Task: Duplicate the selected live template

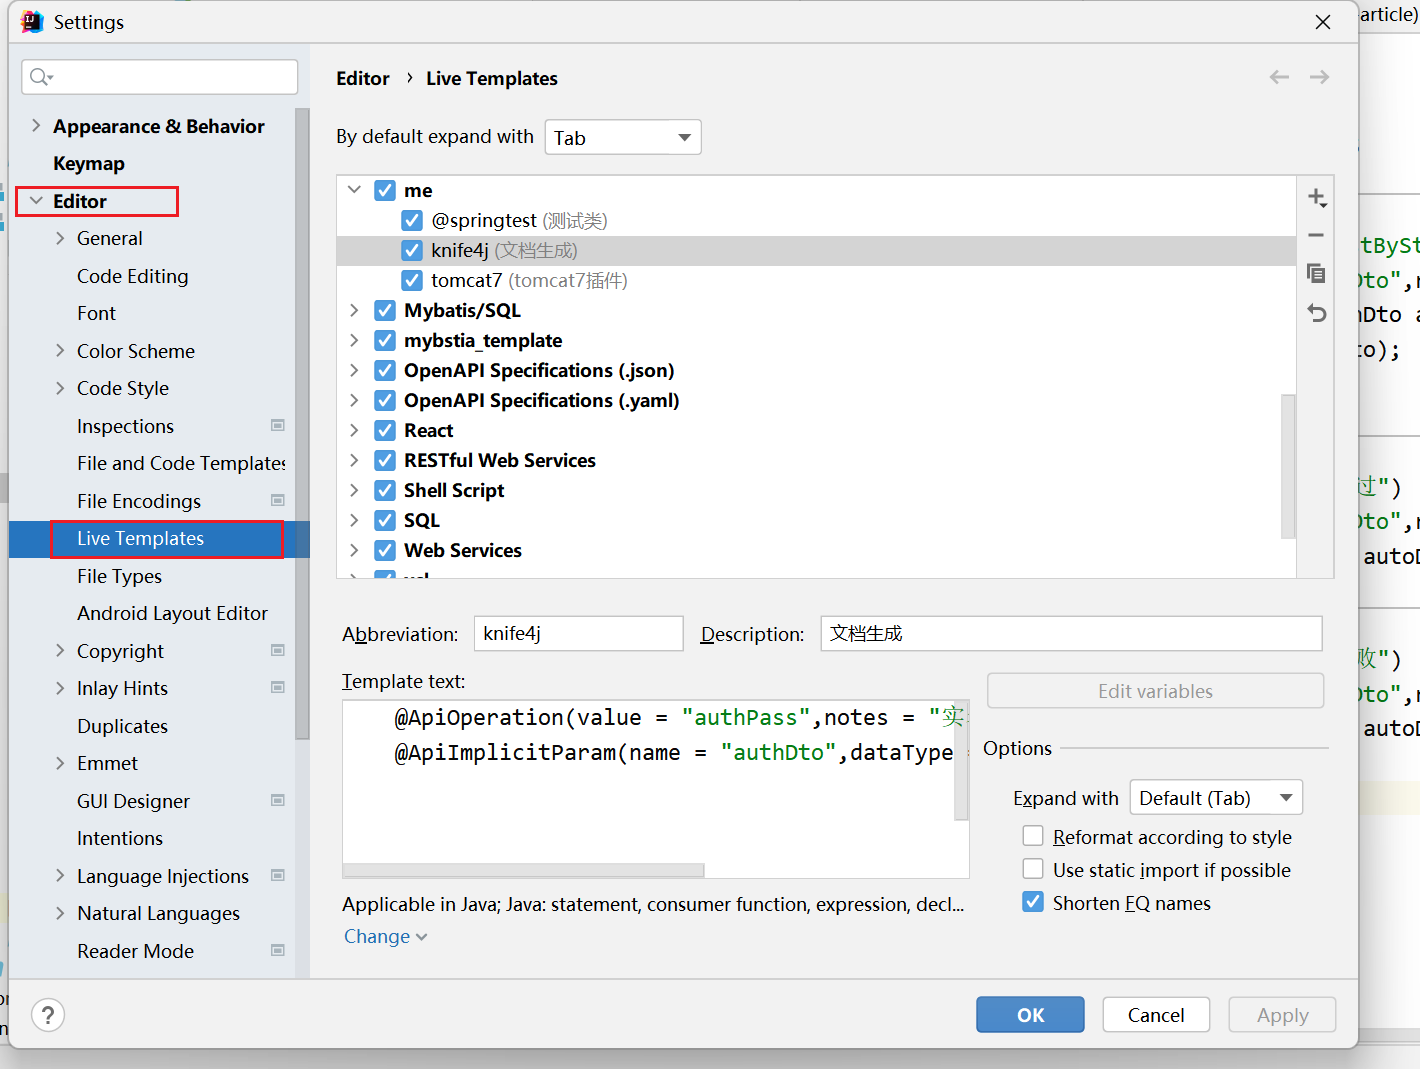Action: pyautogui.click(x=1316, y=274)
